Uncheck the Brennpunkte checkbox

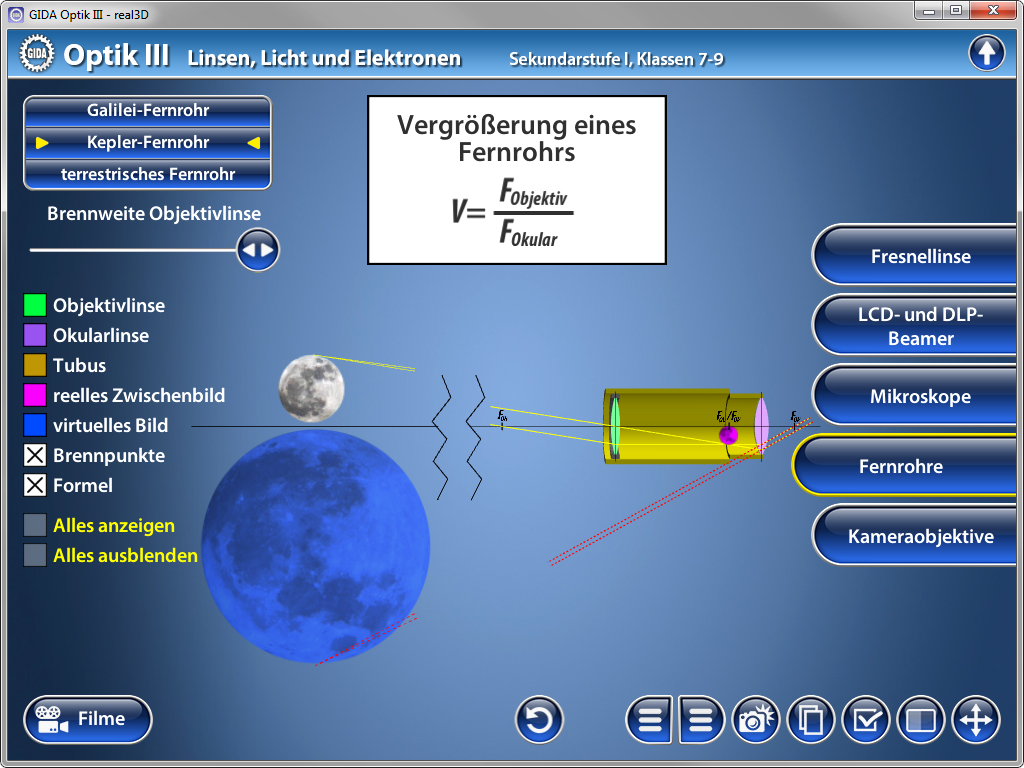point(35,456)
